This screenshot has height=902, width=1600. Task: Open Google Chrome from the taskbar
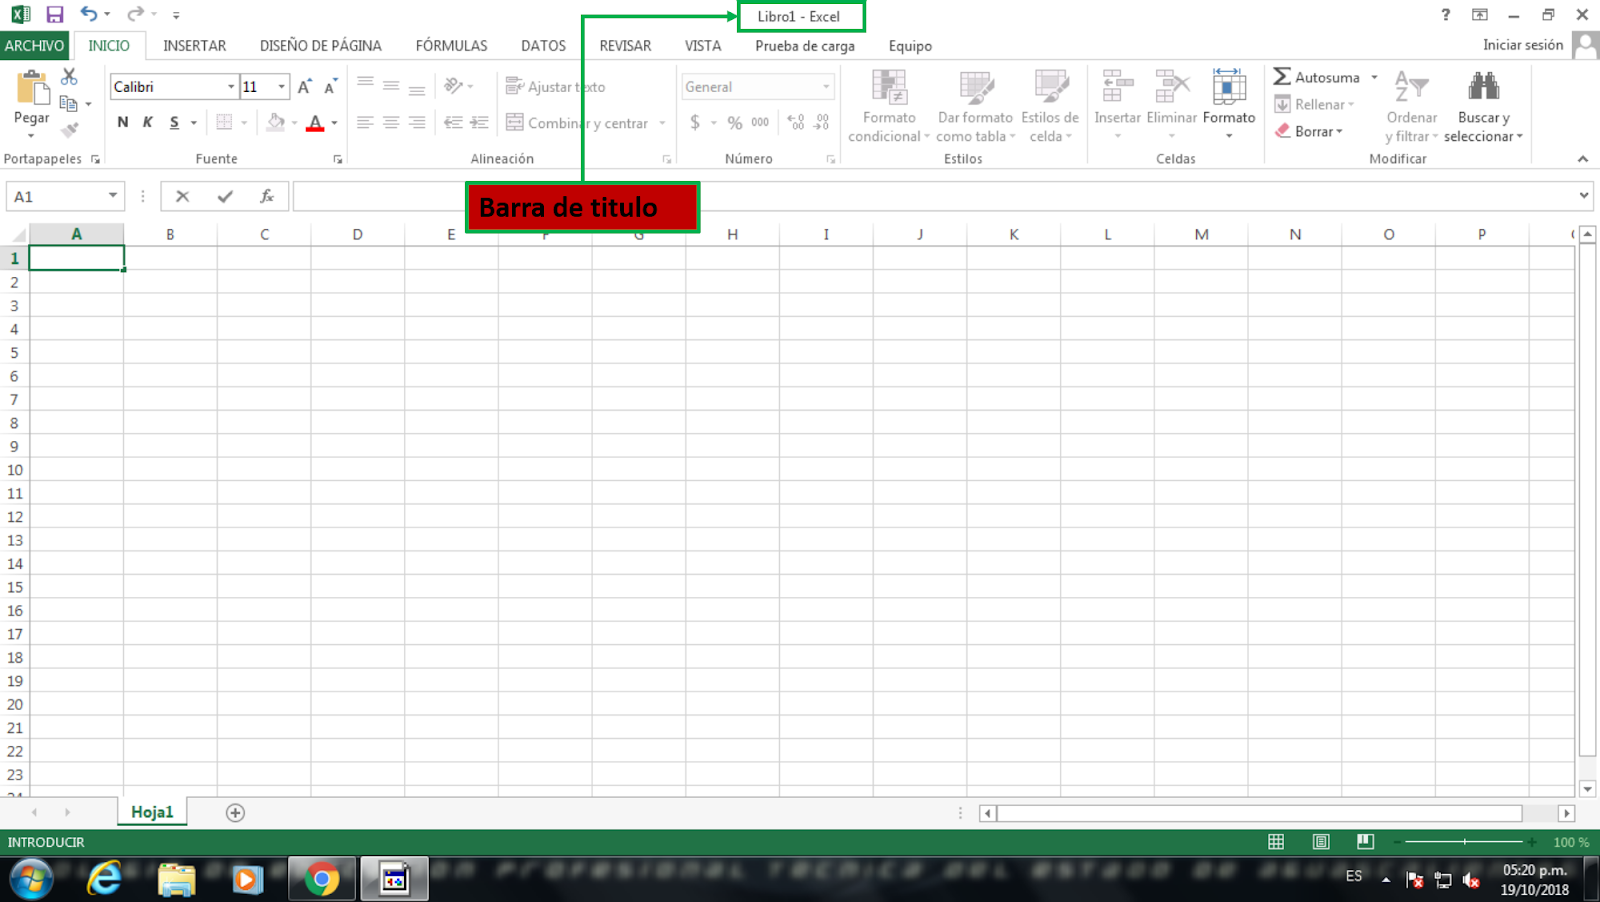coord(321,878)
